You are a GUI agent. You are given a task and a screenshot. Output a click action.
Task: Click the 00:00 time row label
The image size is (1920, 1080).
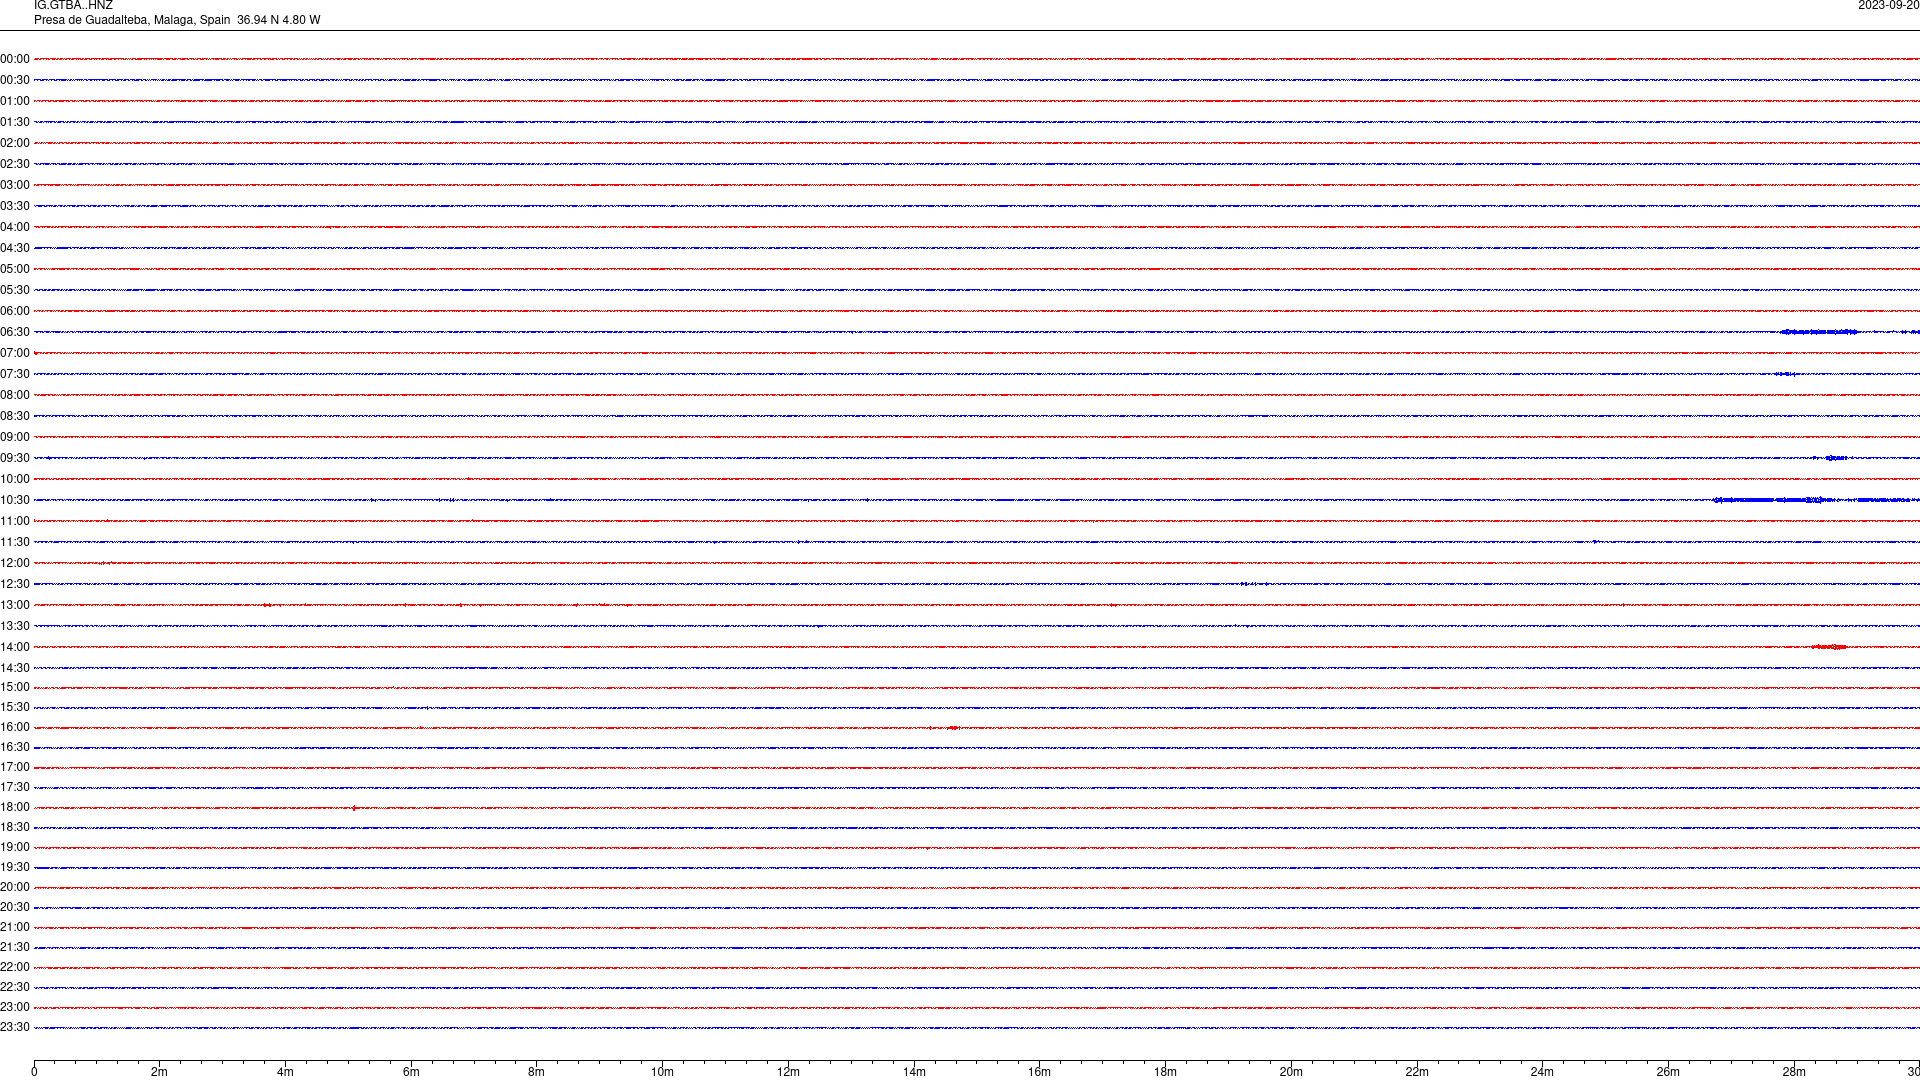[x=15, y=59]
